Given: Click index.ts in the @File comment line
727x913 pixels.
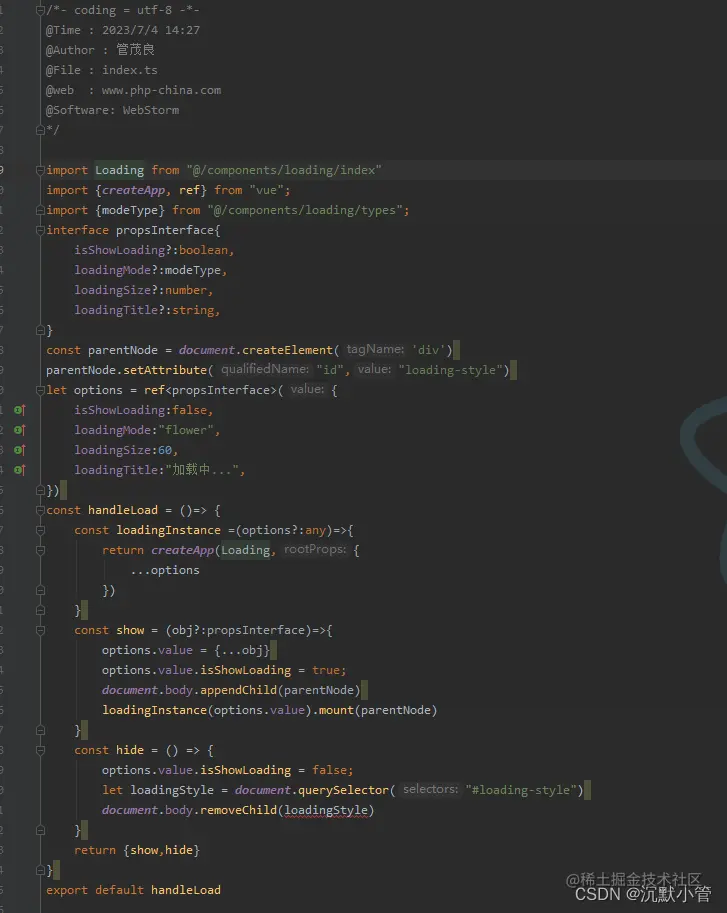Looking at the screenshot, I should point(130,70).
